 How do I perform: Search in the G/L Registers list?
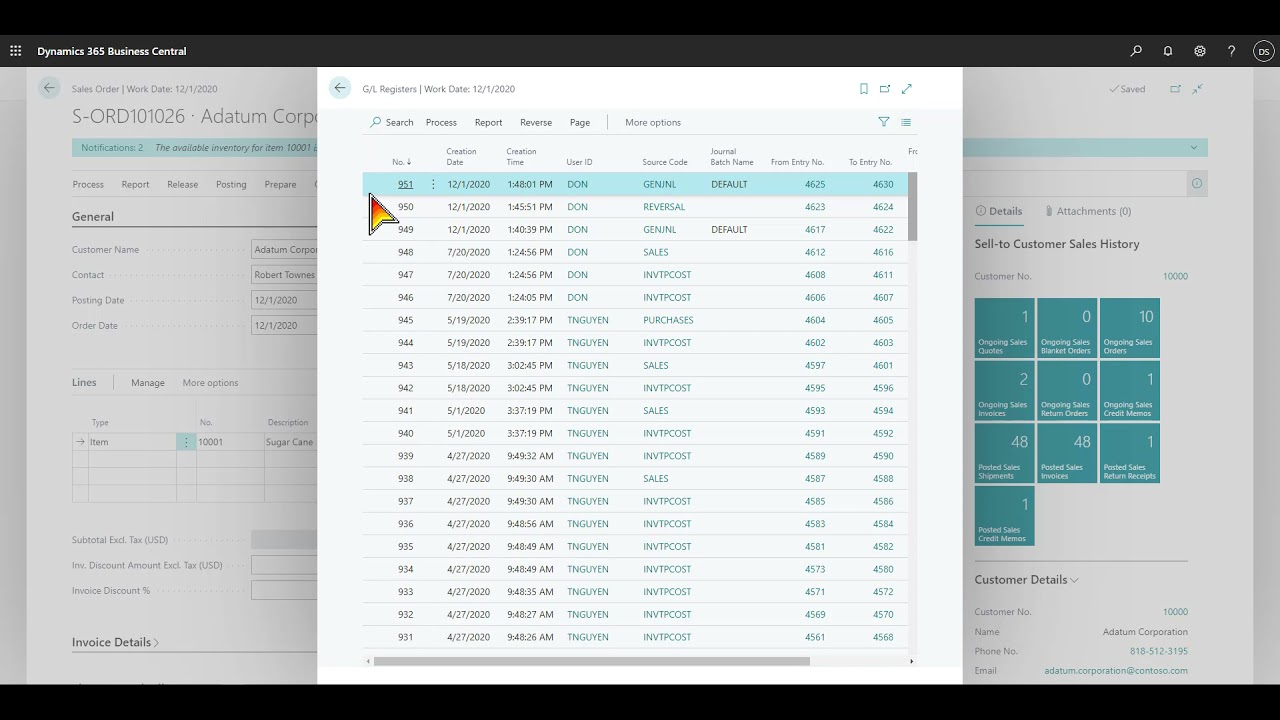point(392,122)
